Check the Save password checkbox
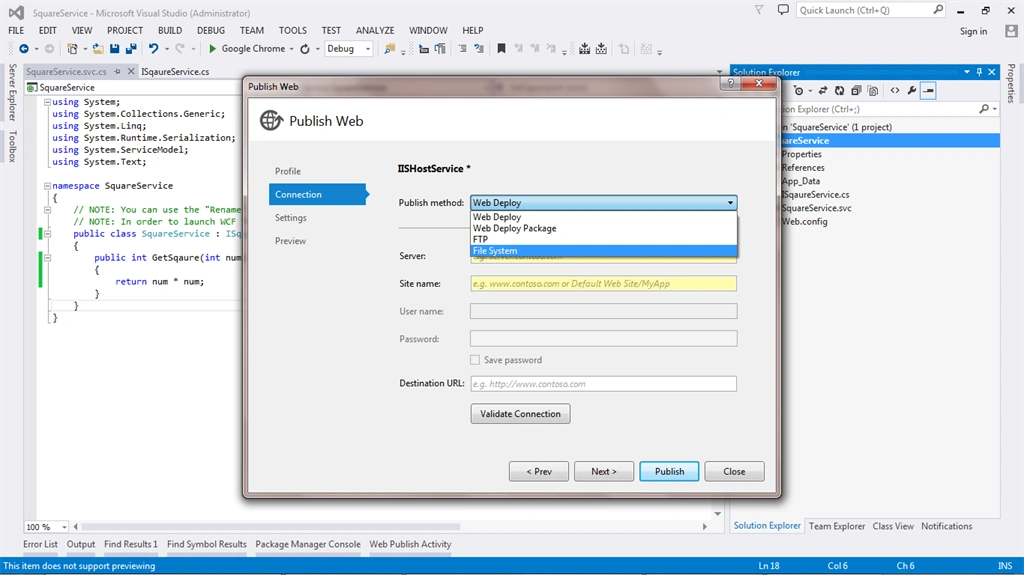The height and width of the screenshot is (575, 1024). click(x=475, y=360)
